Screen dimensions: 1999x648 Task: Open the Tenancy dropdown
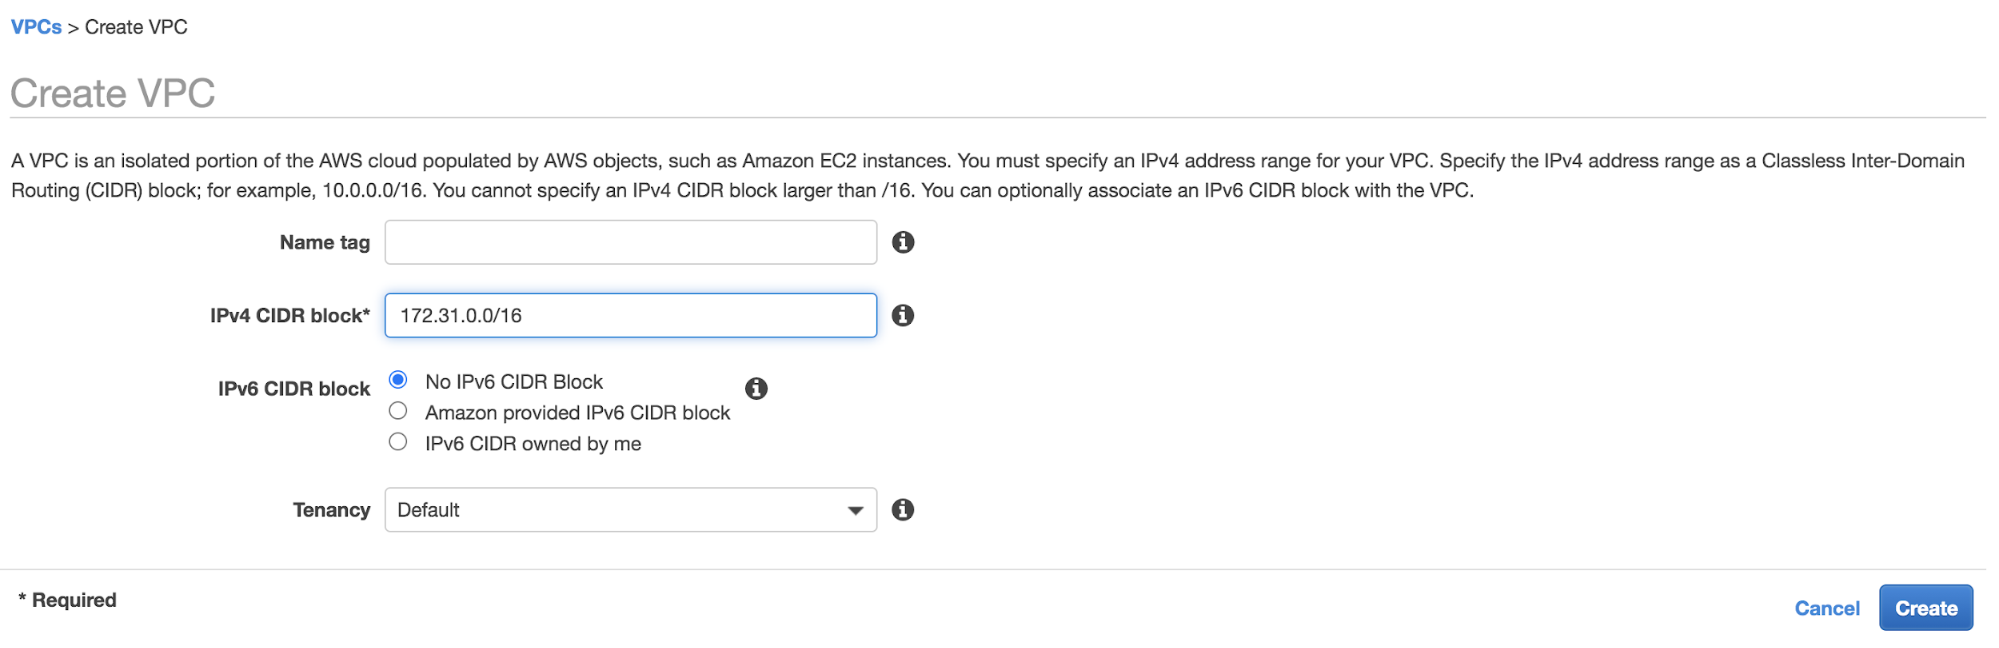pos(630,509)
